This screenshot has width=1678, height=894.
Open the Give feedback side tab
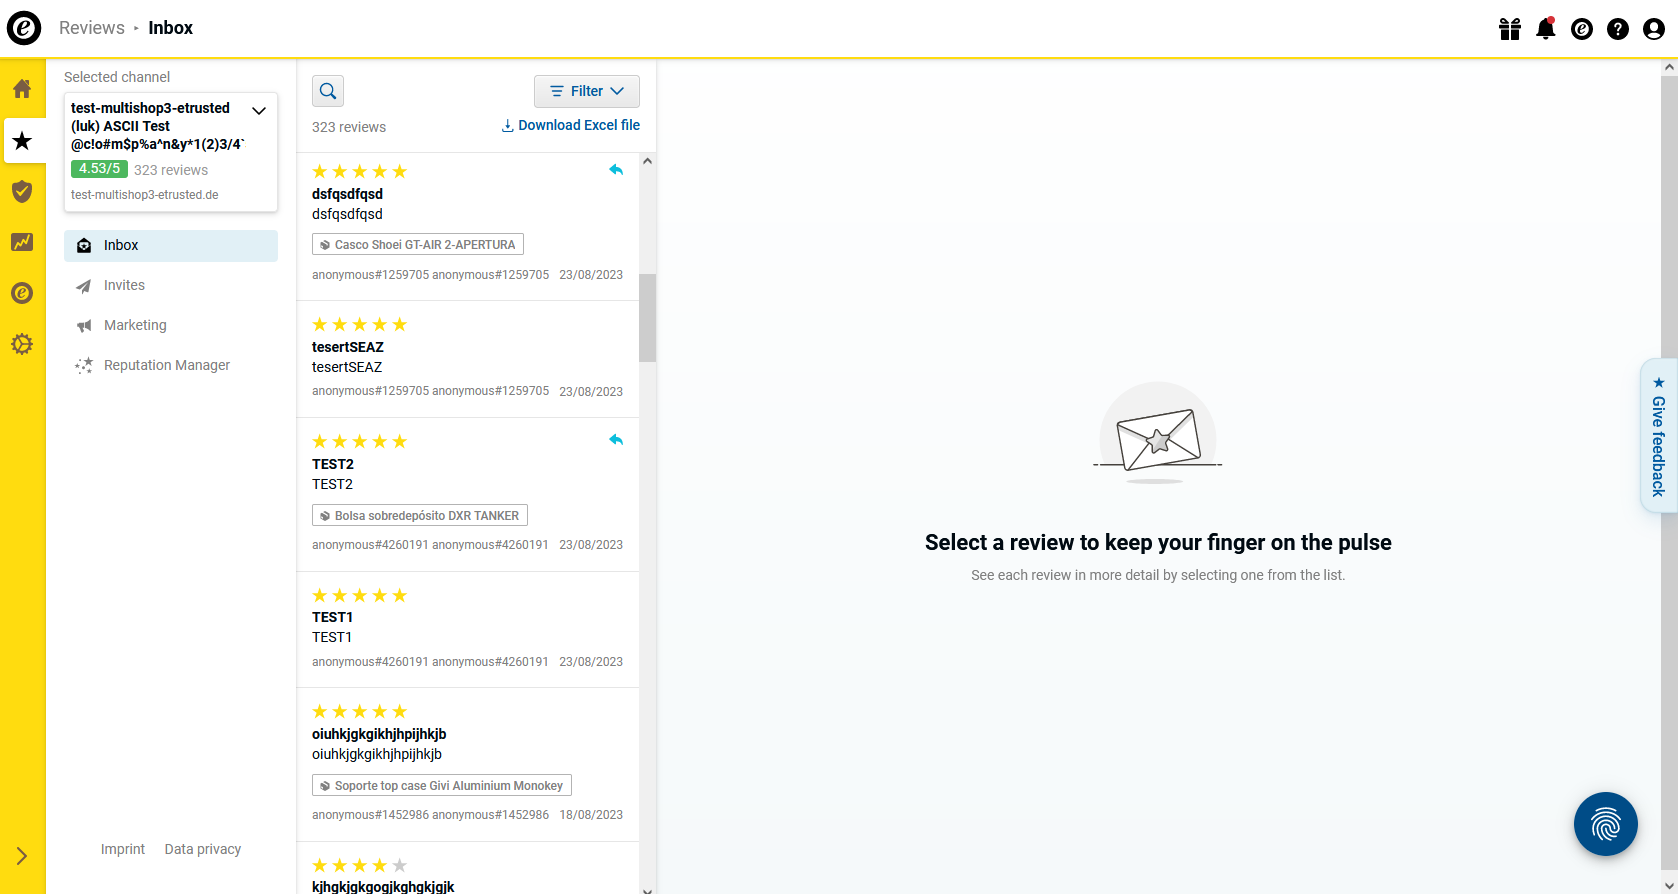click(x=1659, y=436)
